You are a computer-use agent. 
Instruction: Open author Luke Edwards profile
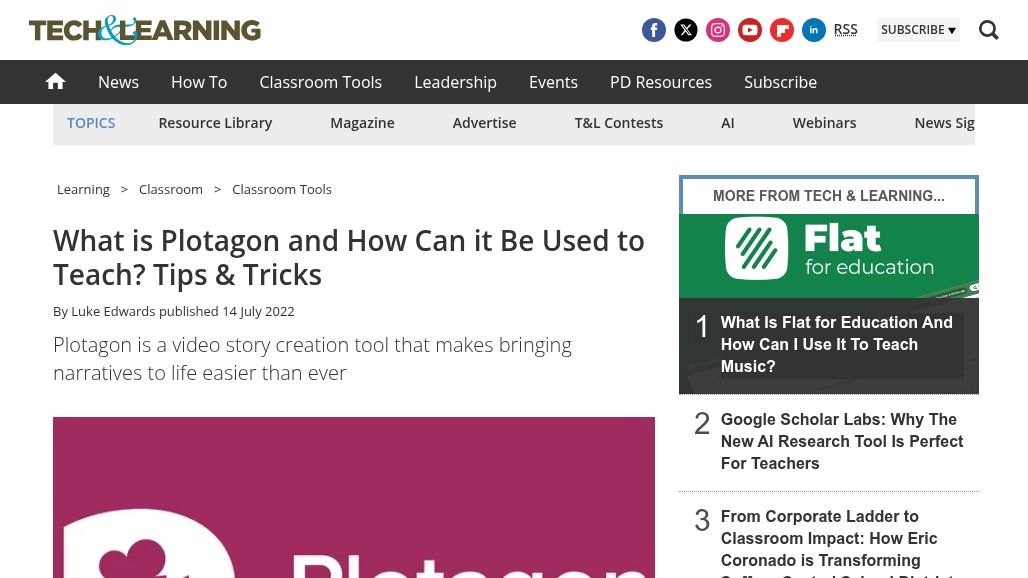[113, 311]
